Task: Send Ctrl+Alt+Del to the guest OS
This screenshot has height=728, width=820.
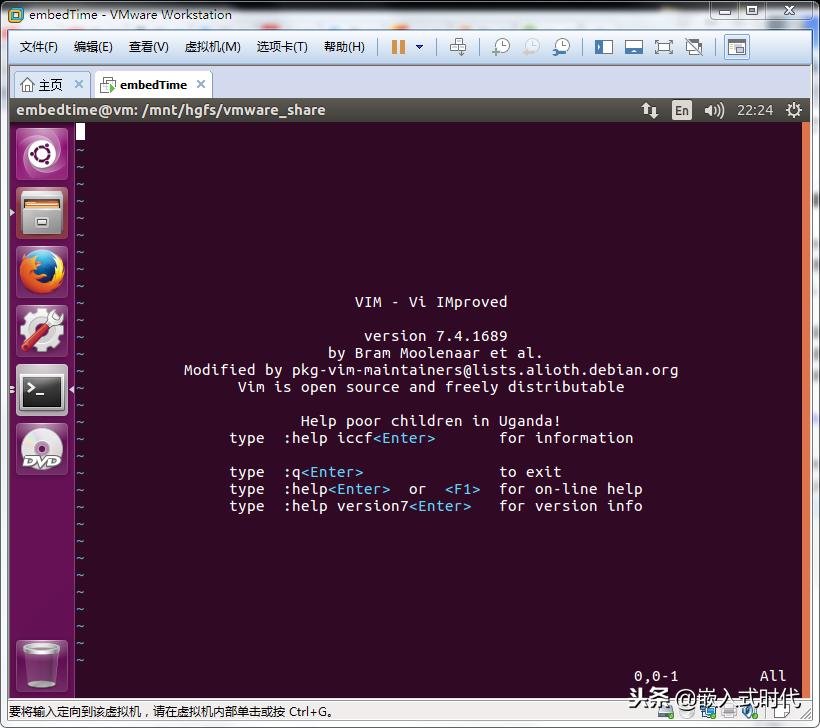Action: click(x=459, y=46)
